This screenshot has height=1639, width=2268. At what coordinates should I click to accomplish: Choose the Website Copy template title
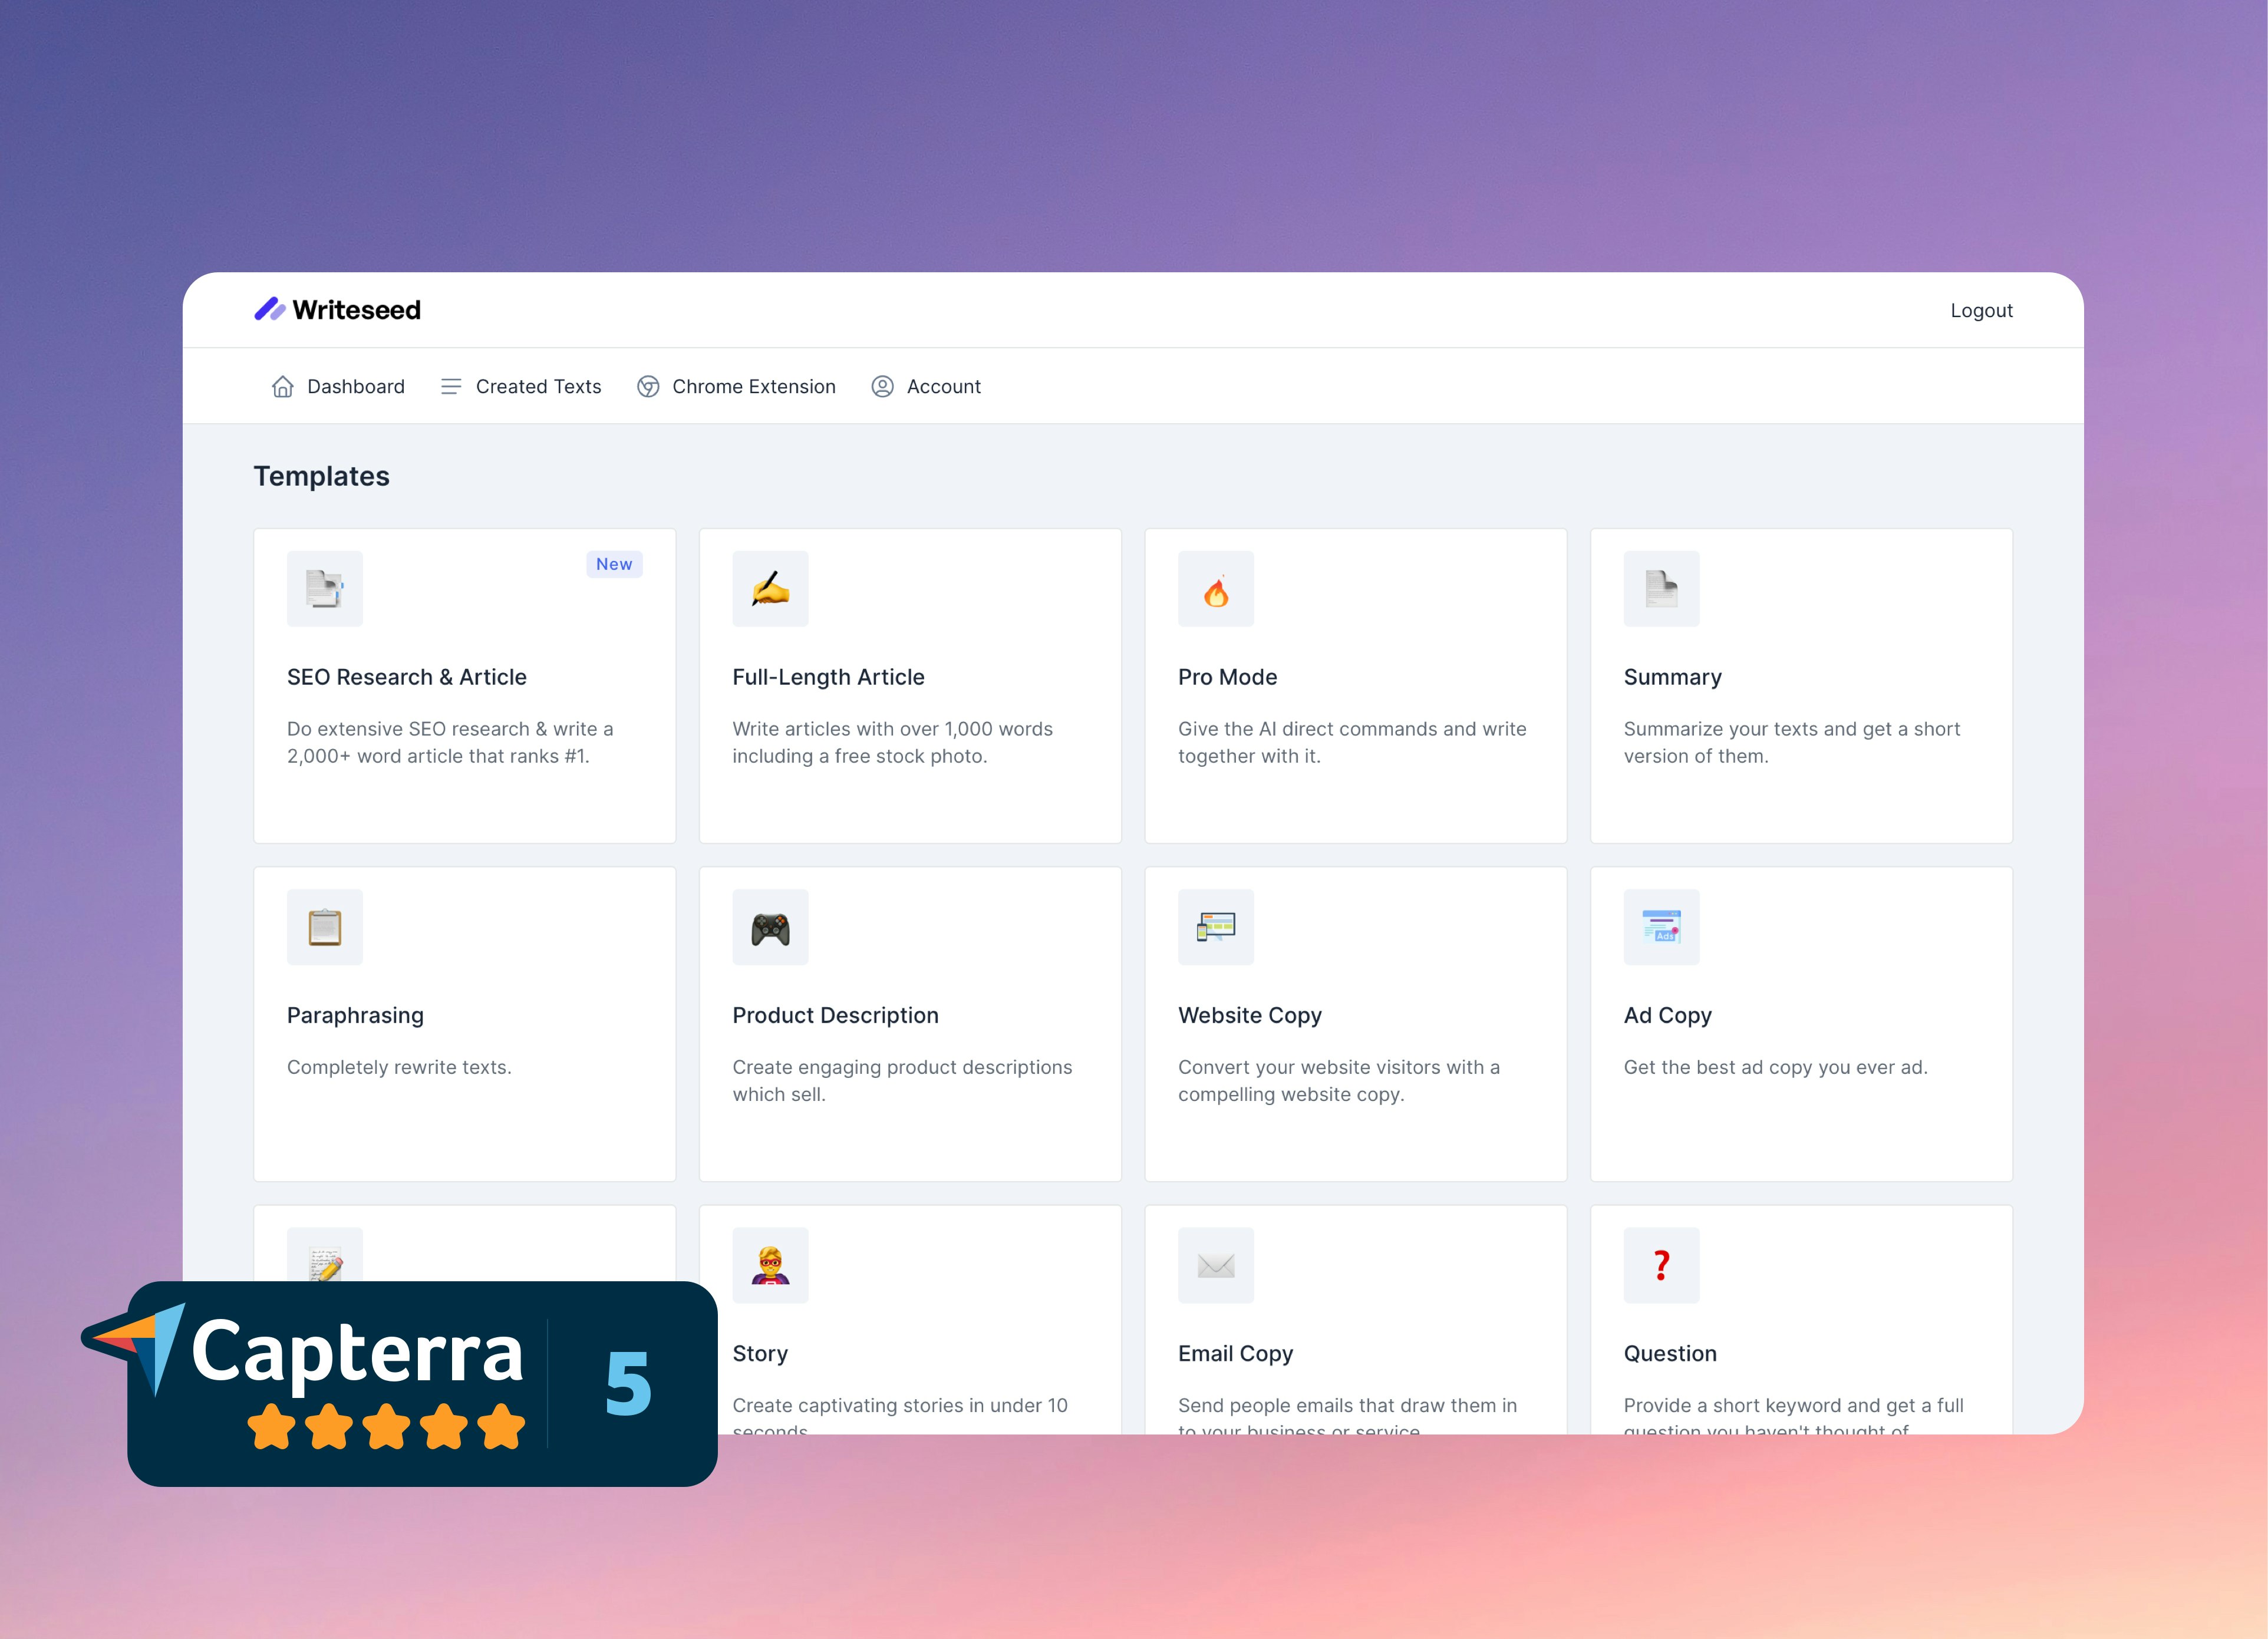pos(1249,1015)
